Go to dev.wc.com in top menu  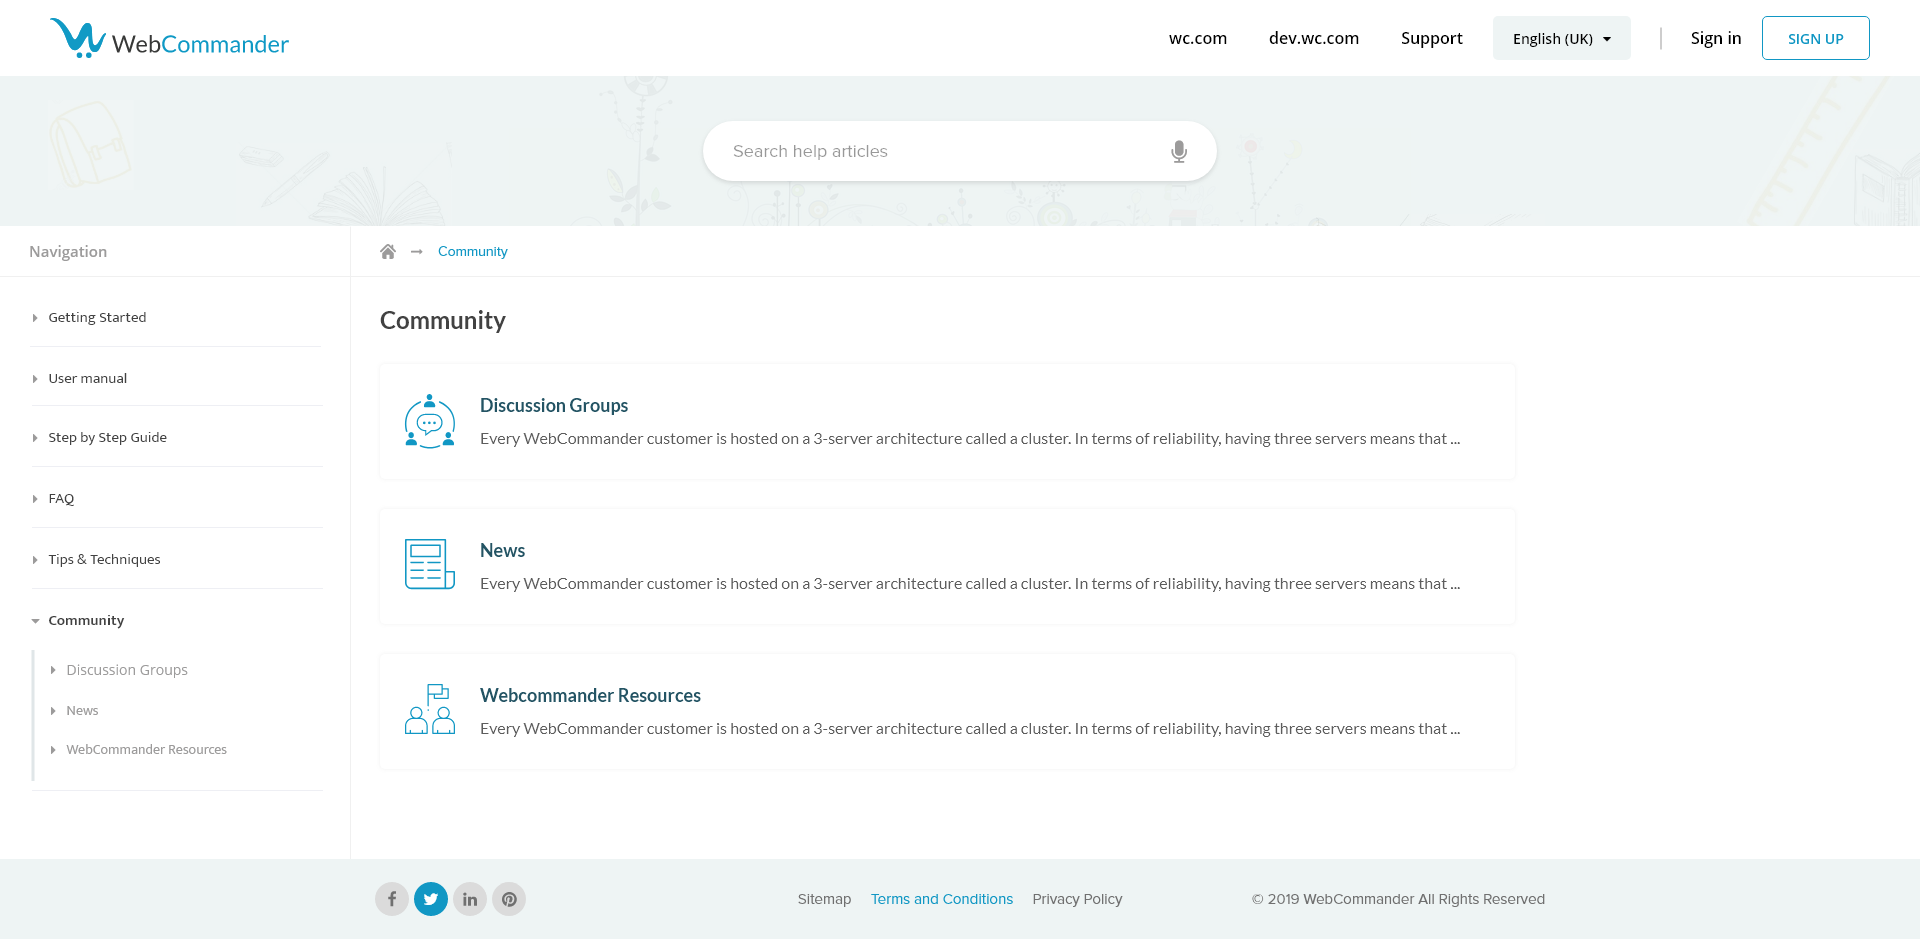1313,39
